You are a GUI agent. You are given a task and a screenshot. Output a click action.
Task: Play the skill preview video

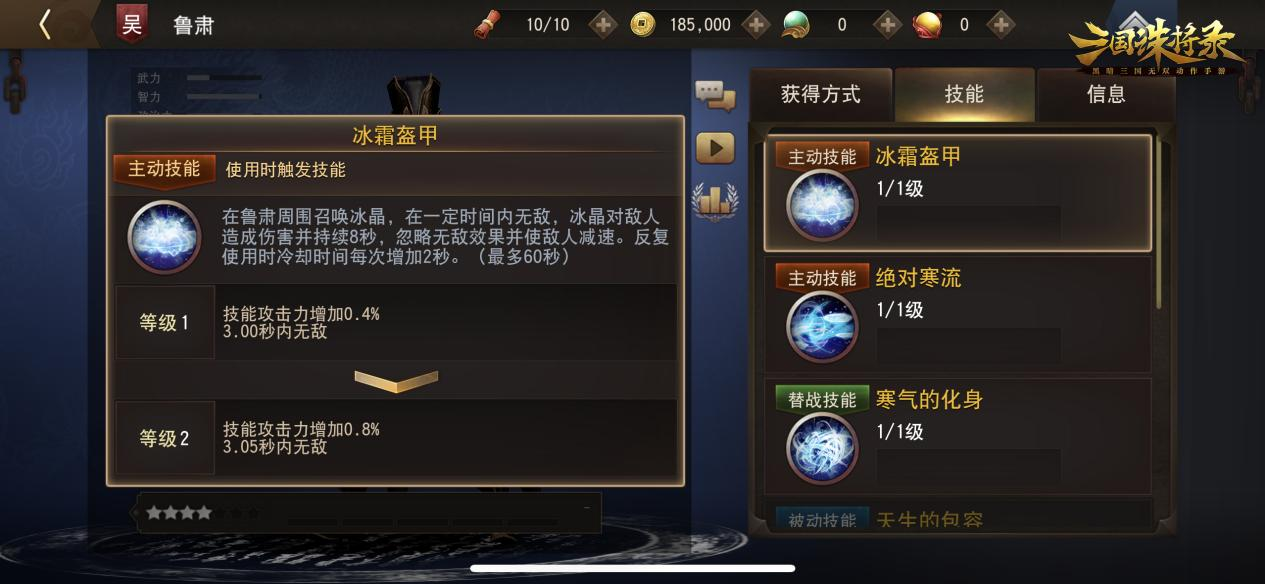click(x=715, y=148)
